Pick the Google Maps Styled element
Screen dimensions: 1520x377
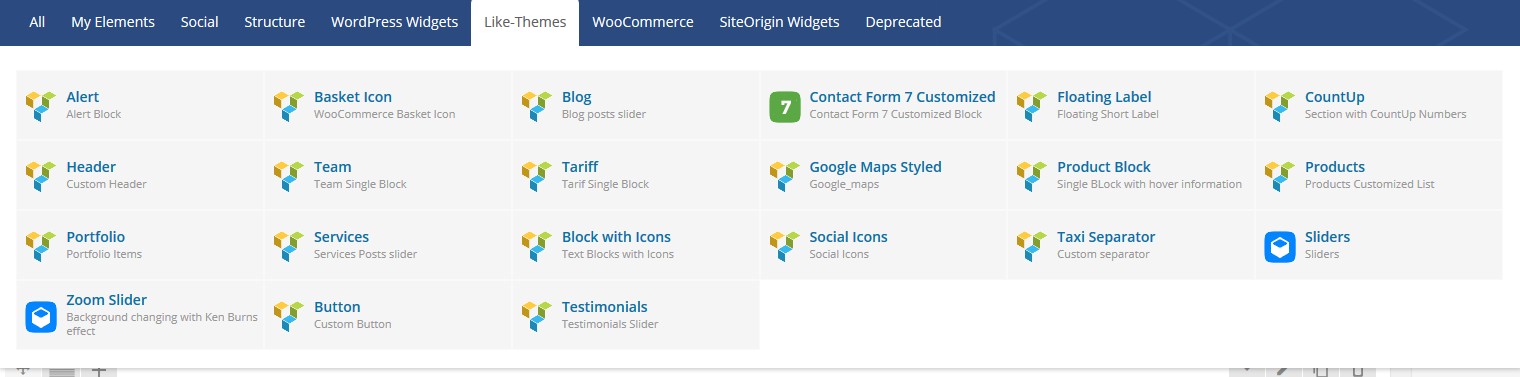click(883, 175)
